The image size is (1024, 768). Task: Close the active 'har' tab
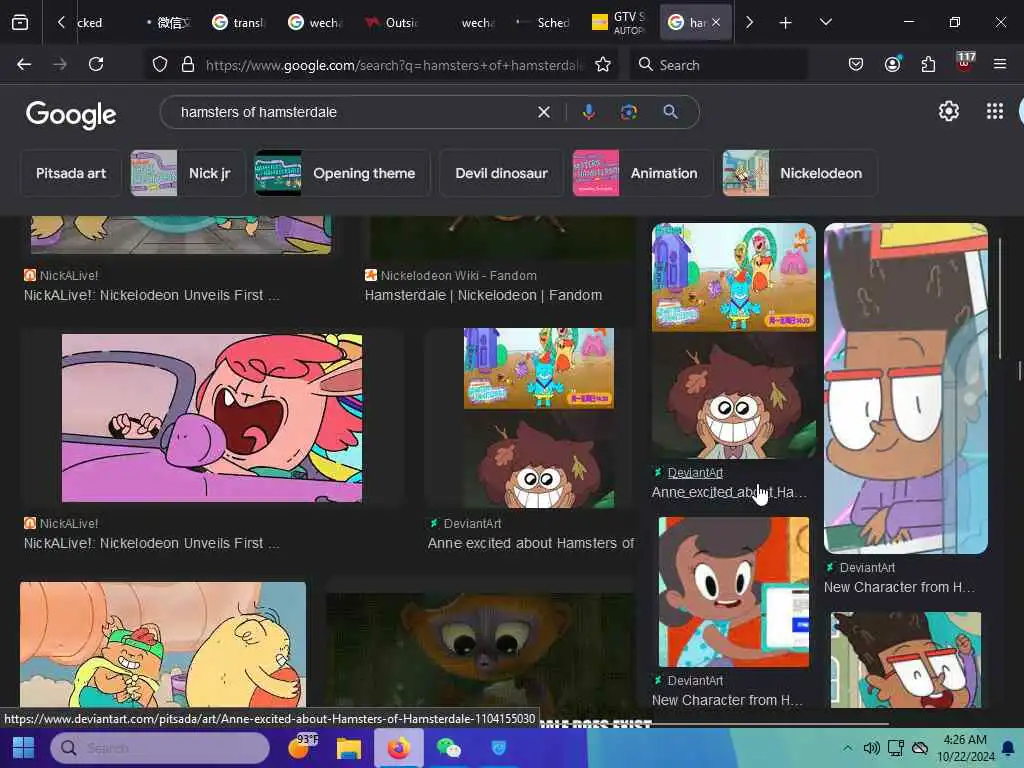point(716,22)
